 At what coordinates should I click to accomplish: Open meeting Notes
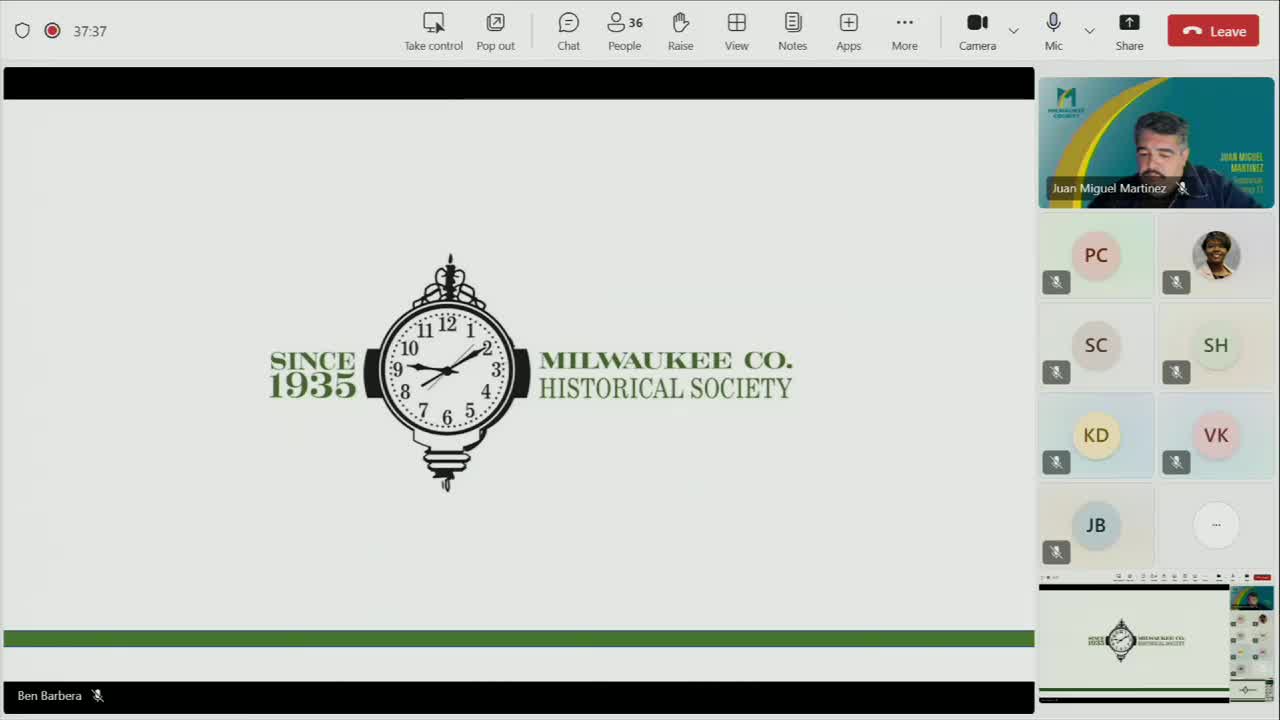click(x=793, y=31)
